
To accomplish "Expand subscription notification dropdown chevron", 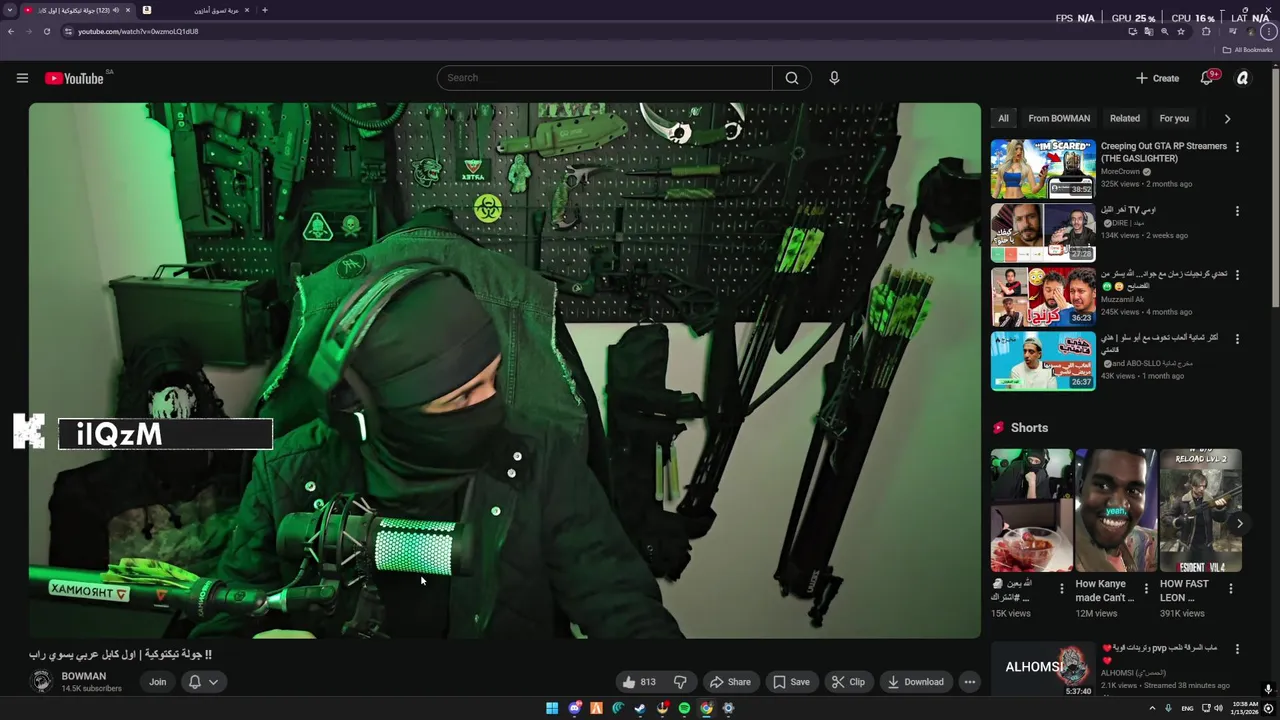I will (x=213, y=682).
